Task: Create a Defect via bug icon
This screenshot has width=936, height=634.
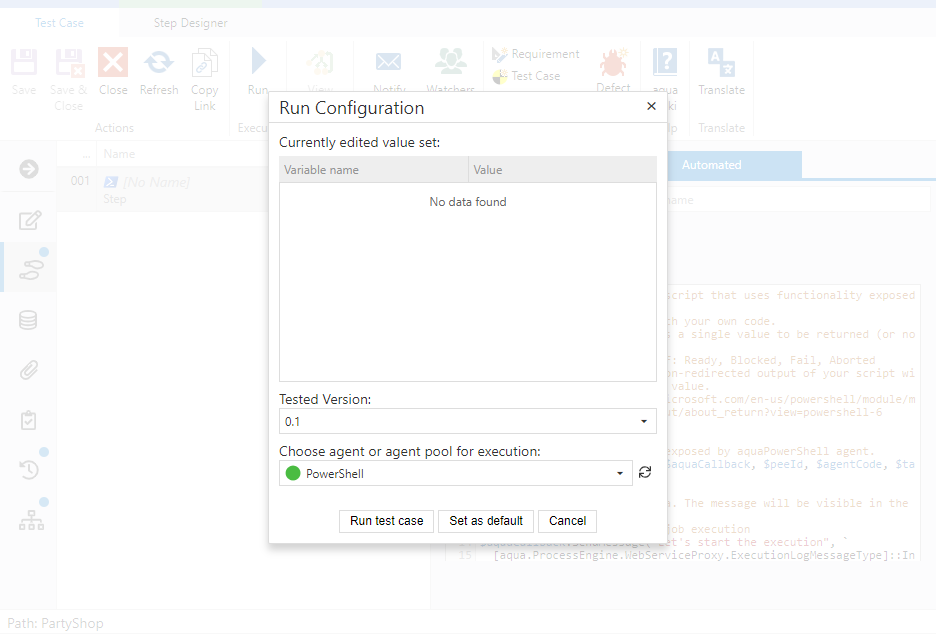Action: coord(613,71)
